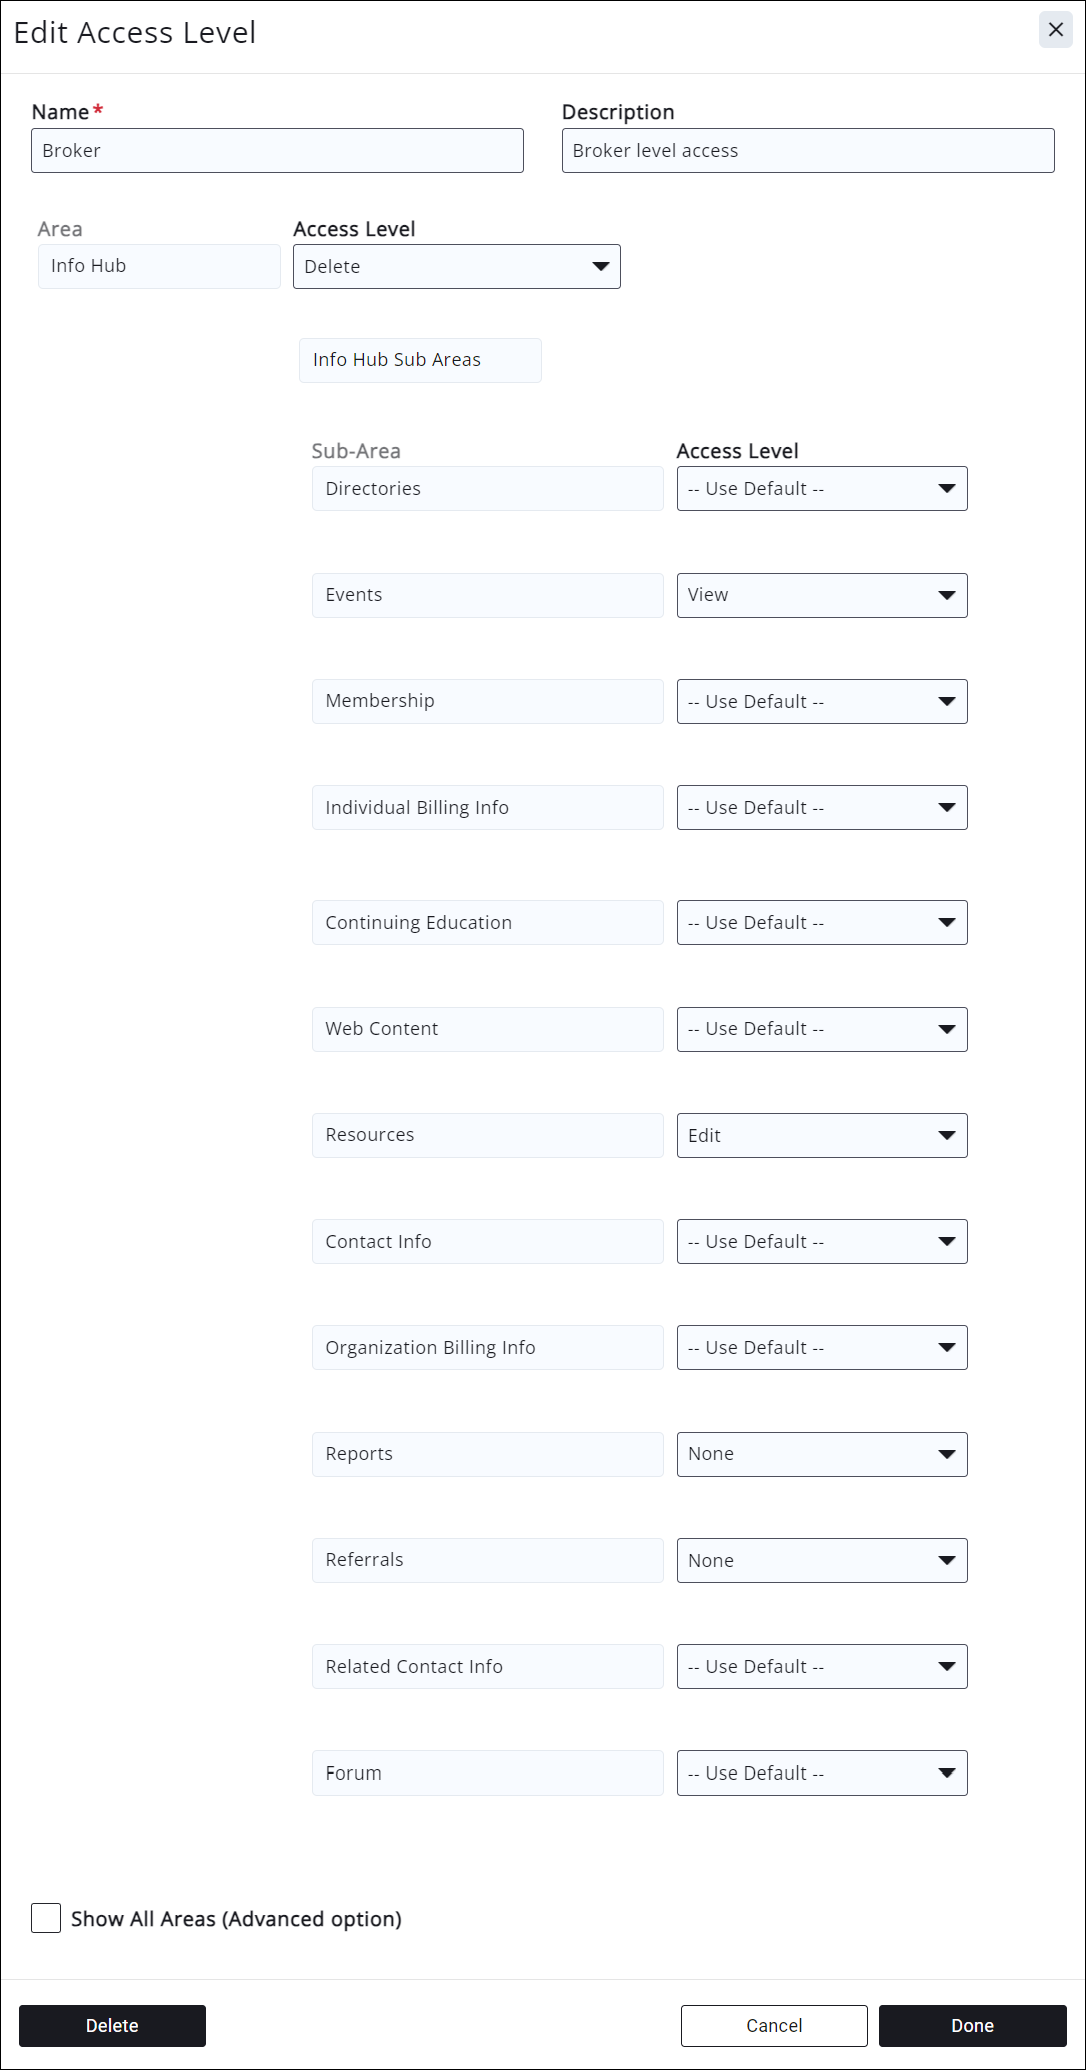Change Membership access level dropdown

[x=821, y=702]
